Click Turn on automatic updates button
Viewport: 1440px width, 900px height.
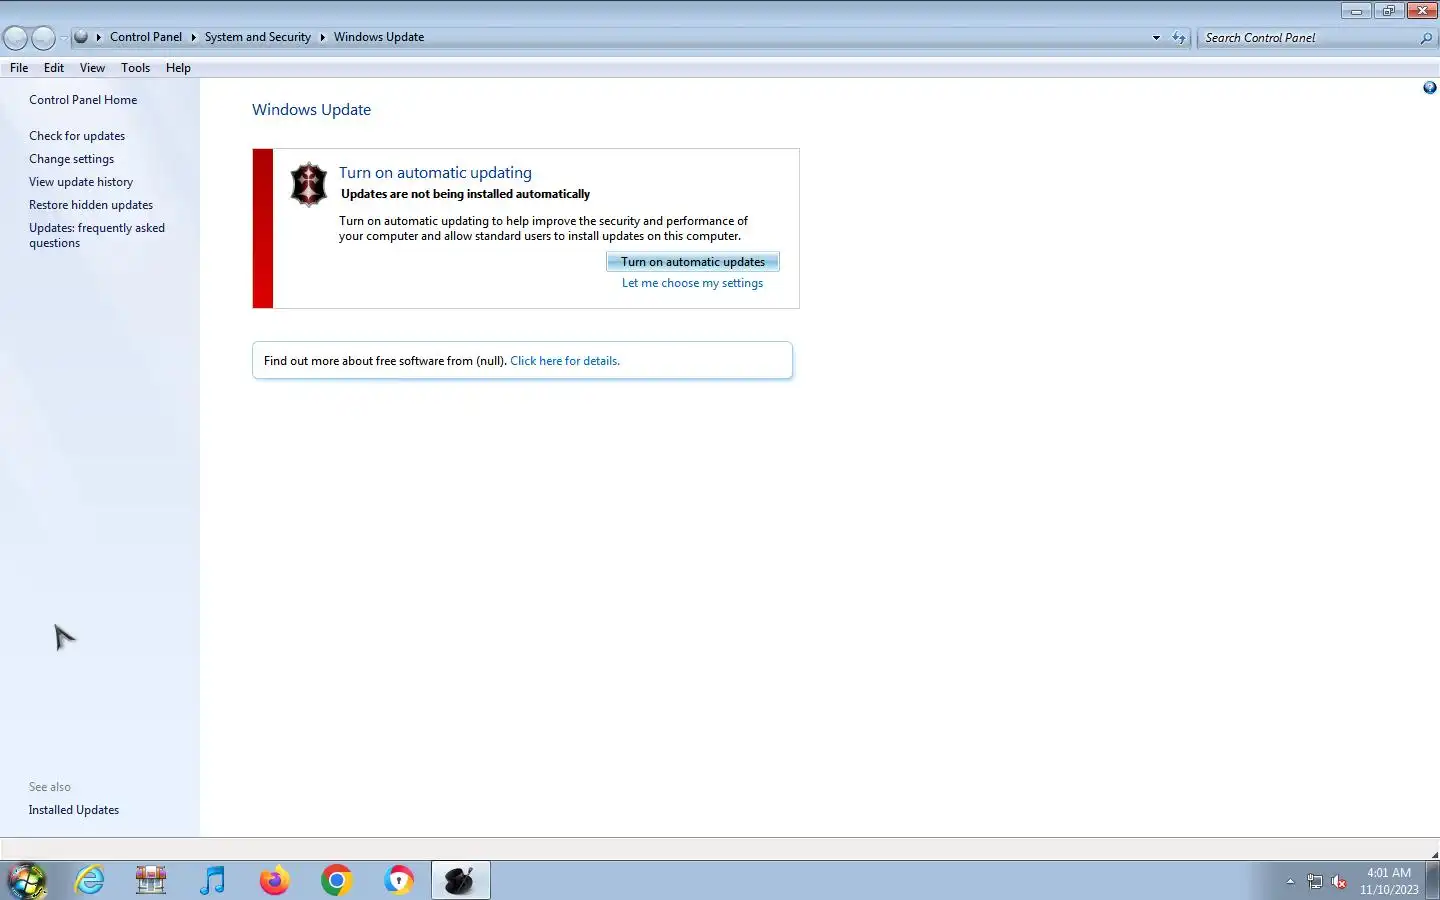pos(693,262)
